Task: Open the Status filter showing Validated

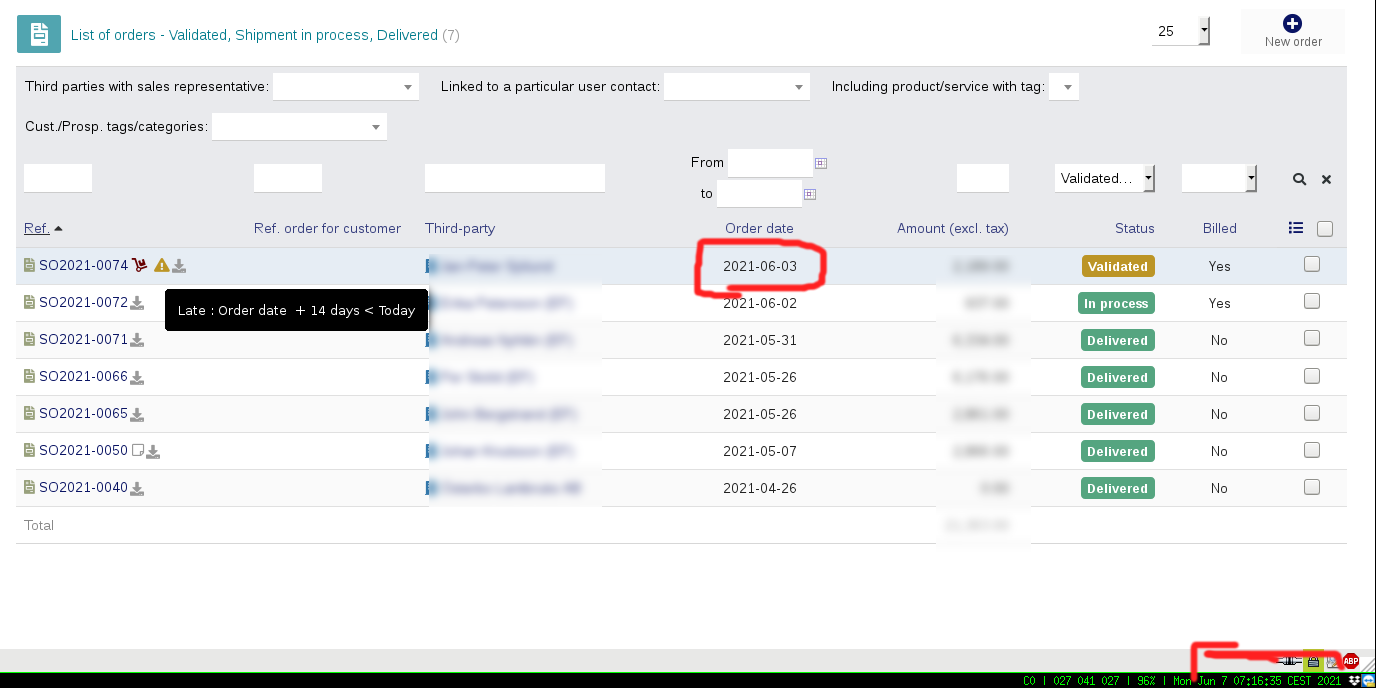Action: tap(1104, 178)
